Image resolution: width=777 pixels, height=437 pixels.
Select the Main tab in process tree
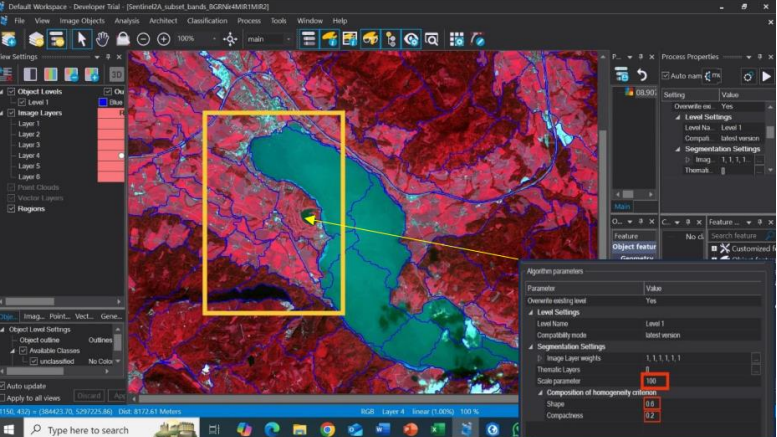pos(622,207)
